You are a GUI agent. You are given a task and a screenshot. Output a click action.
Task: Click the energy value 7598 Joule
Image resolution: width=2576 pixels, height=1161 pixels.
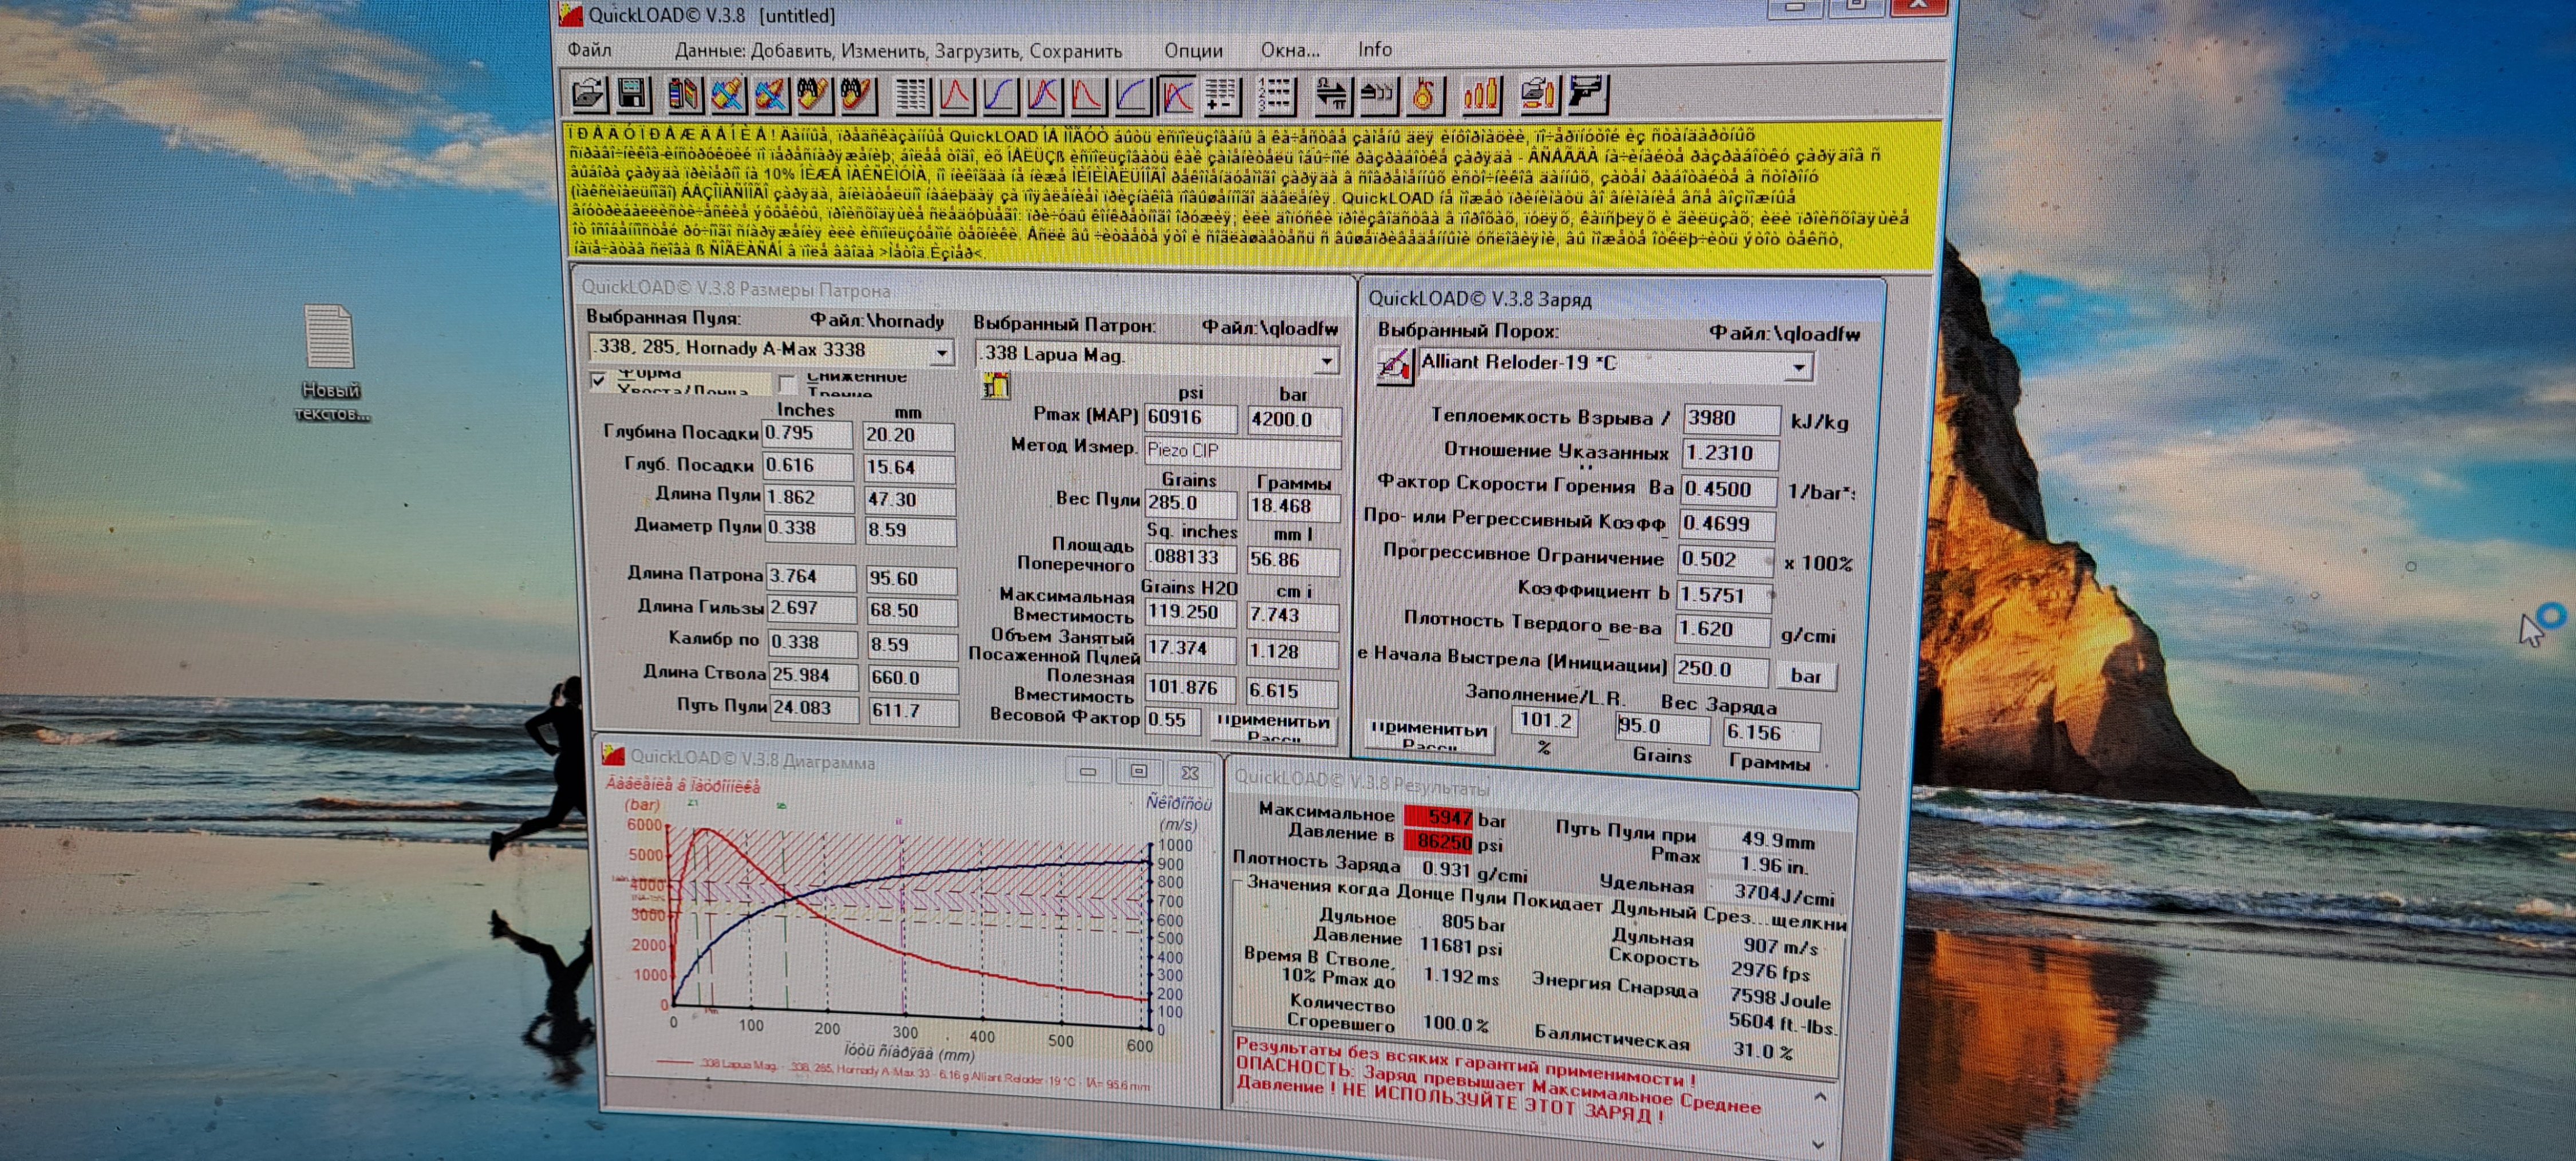[x=1780, y=998]
